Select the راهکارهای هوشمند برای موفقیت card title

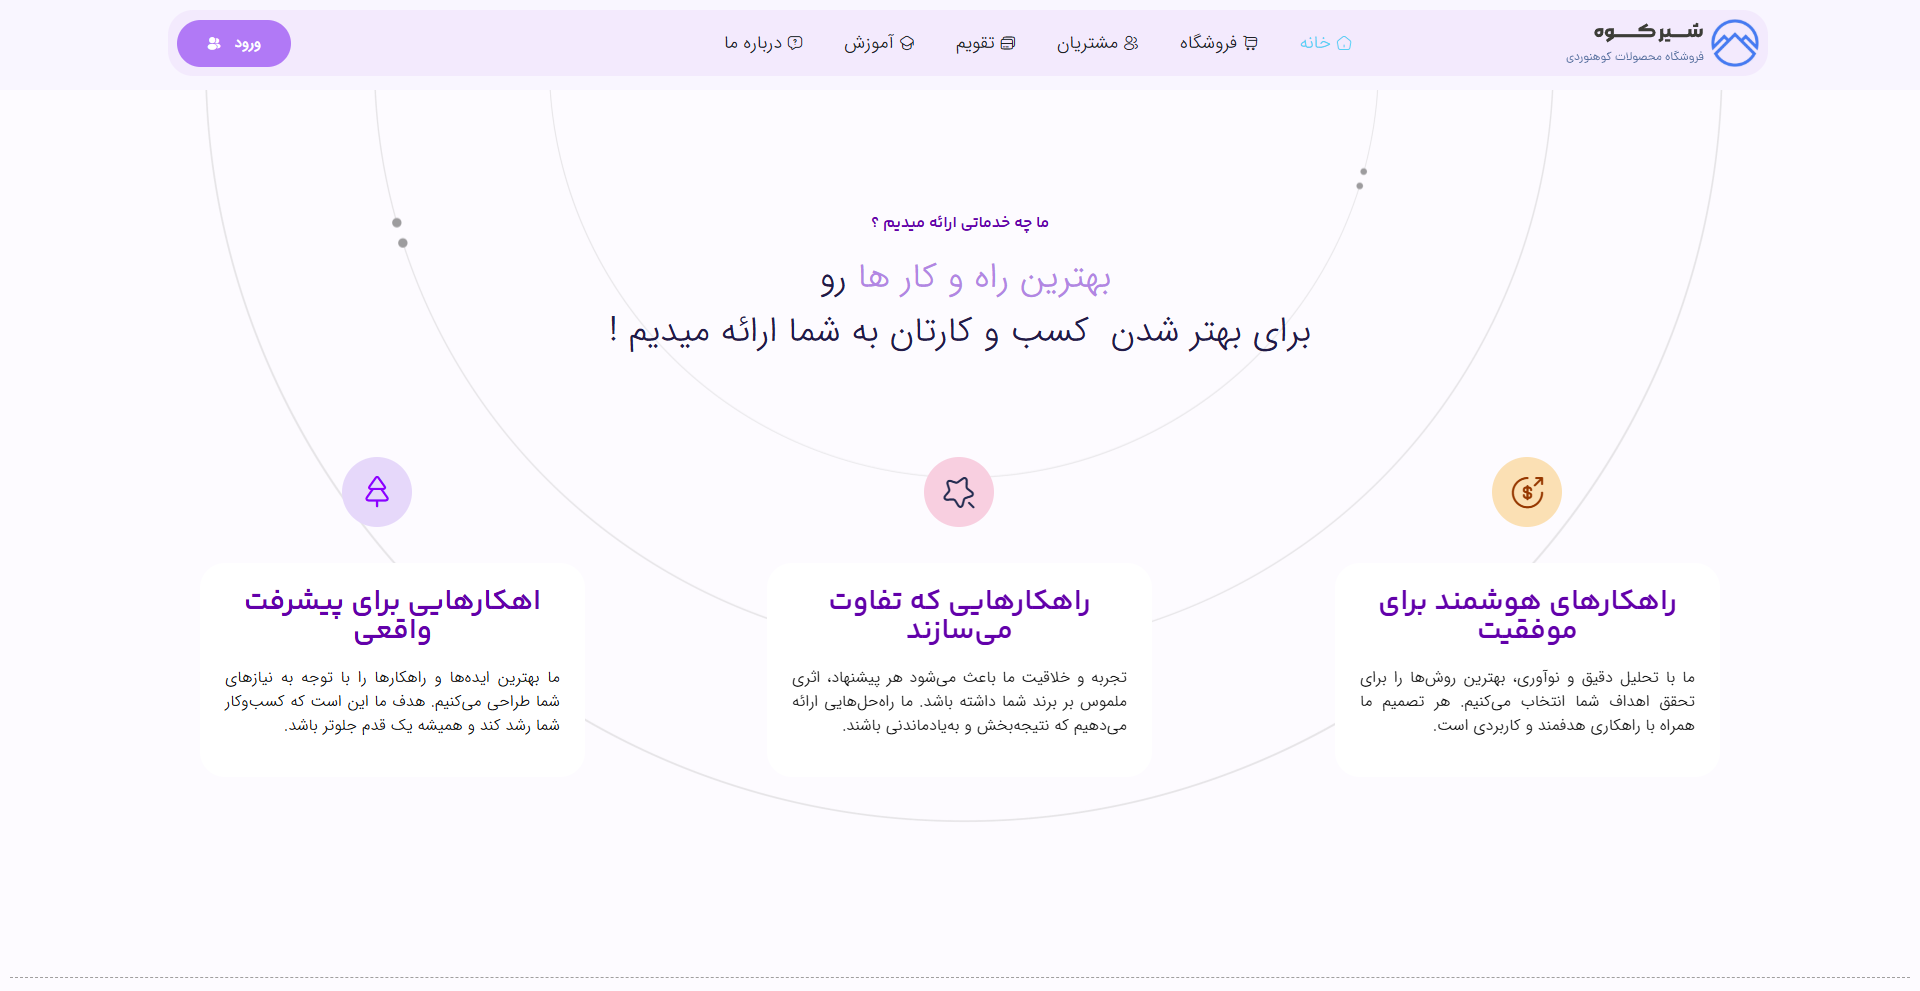1527,614
